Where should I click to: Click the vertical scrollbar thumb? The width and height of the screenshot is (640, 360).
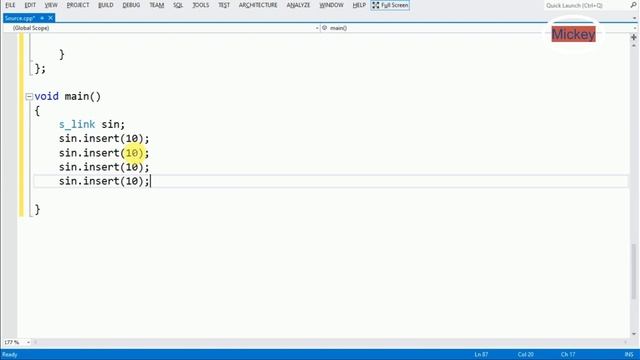[633, 271]
